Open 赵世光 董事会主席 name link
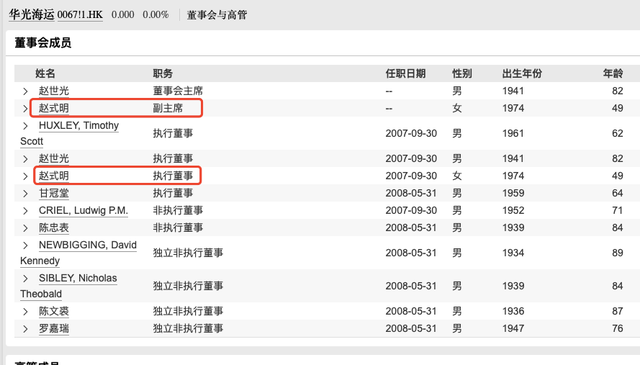Viewport: 640px width, 365px height. pos(54,91)
